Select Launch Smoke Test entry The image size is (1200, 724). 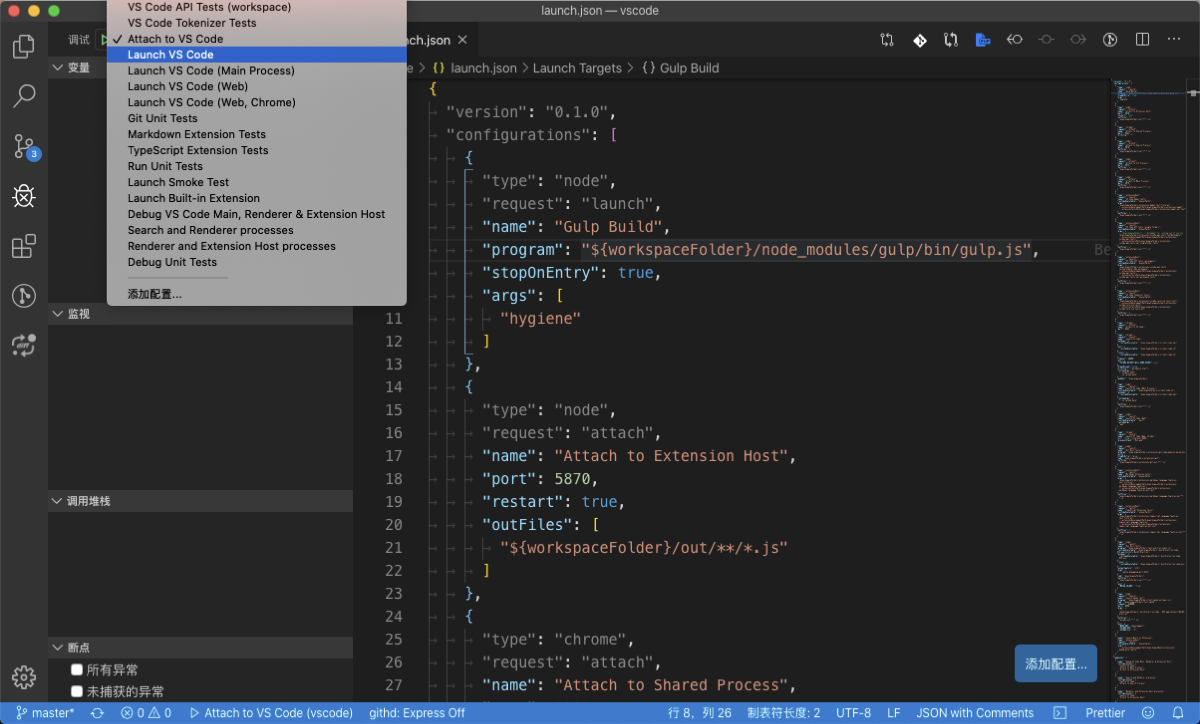click(x=257, y=182)
